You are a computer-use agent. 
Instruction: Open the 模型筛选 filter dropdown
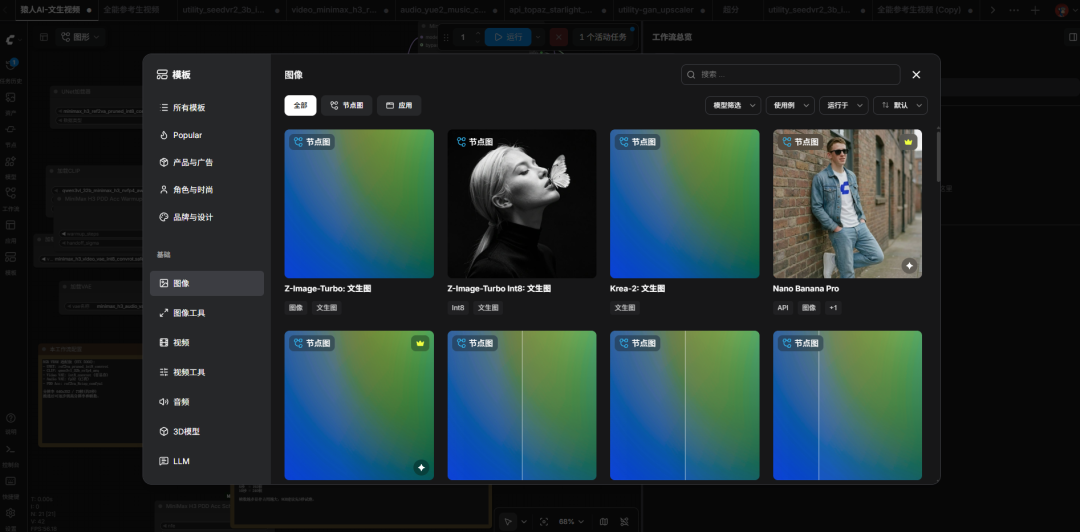[x=733, y=105]
